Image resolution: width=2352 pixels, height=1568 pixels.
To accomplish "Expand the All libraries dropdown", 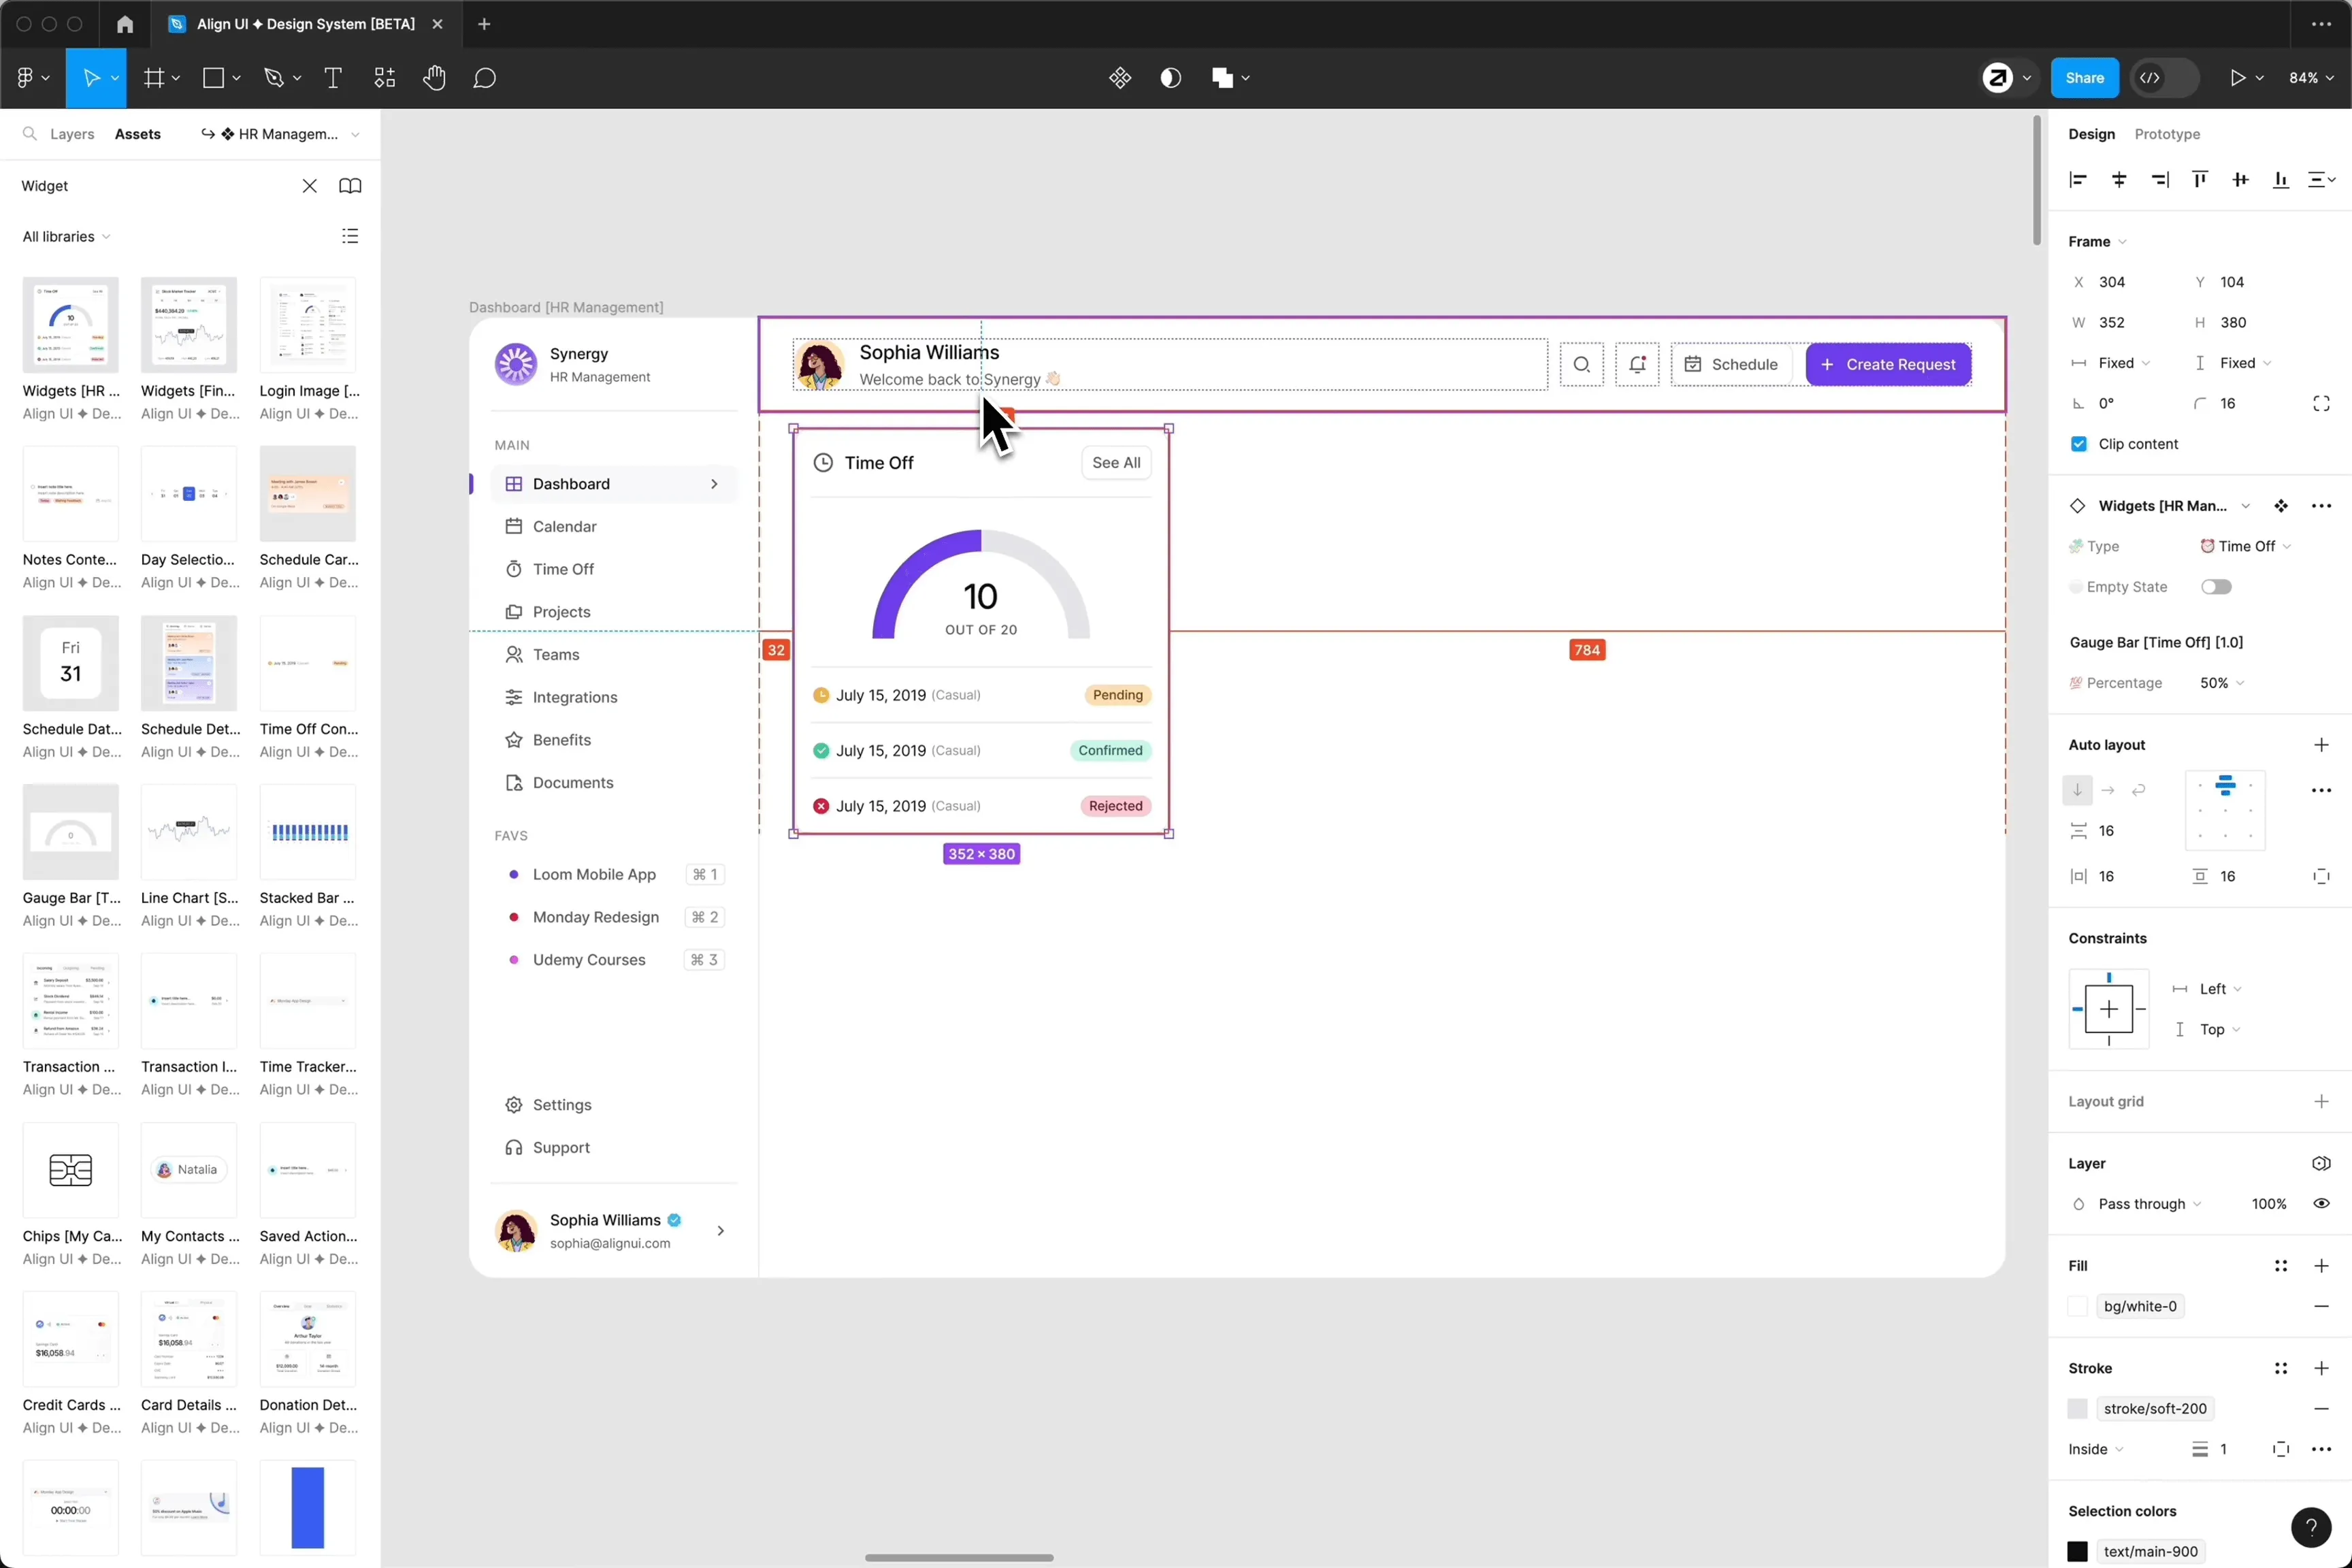I will 66,237.
